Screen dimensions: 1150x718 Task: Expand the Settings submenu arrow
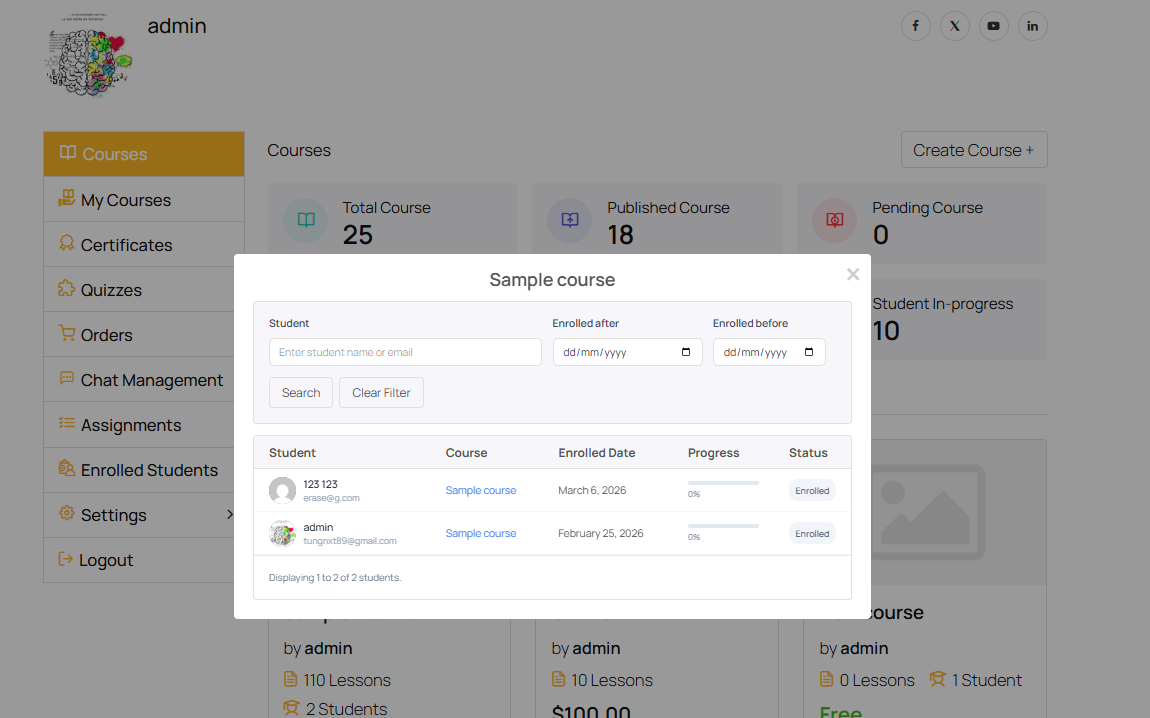pyautogui.click(x=230, y=514)
